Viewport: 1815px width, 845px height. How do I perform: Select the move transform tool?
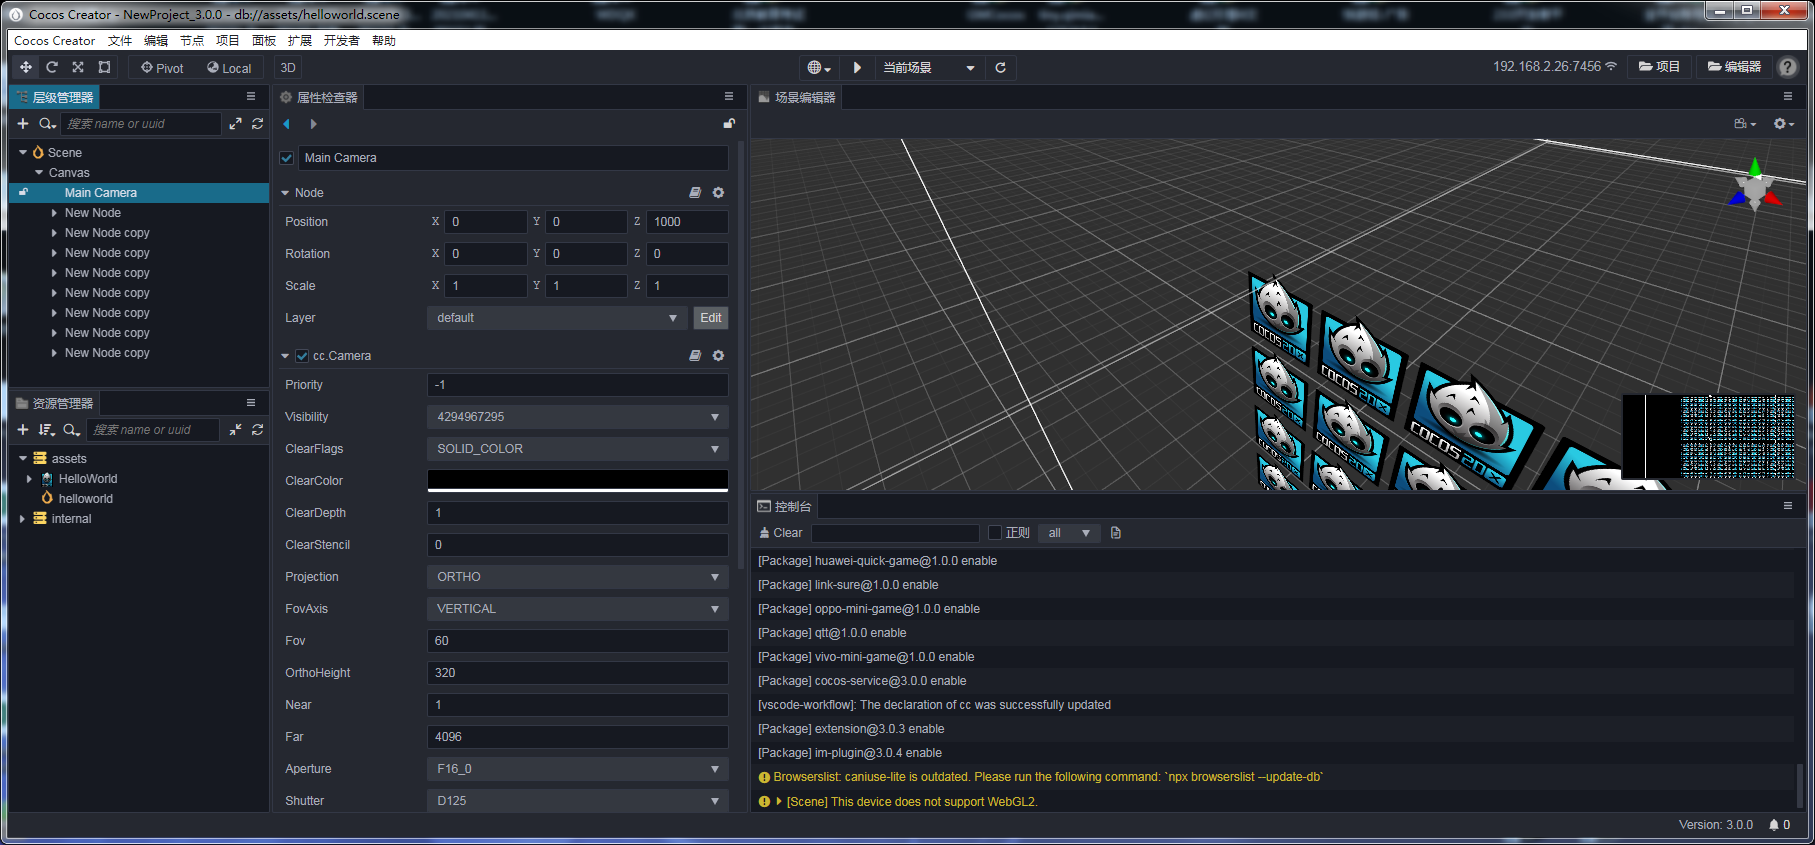click(26, 68)
